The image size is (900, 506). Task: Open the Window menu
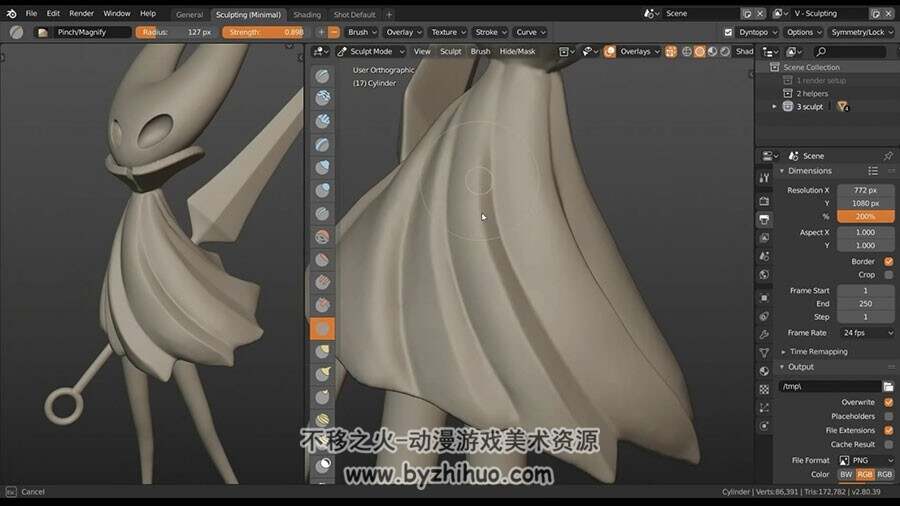[117, 13]
